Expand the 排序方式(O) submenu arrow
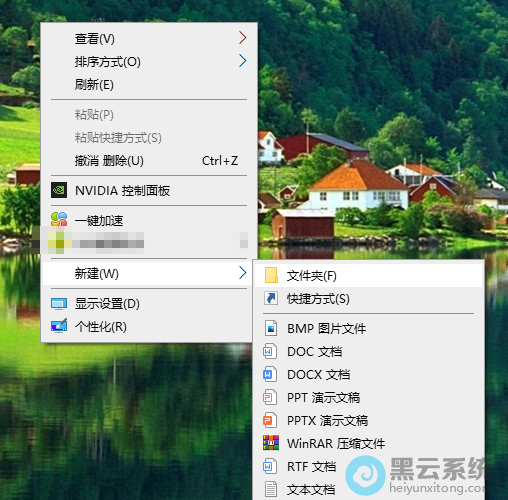Viewport: 508px width, 500px height. pyautogui.click(x=243, y=61)
